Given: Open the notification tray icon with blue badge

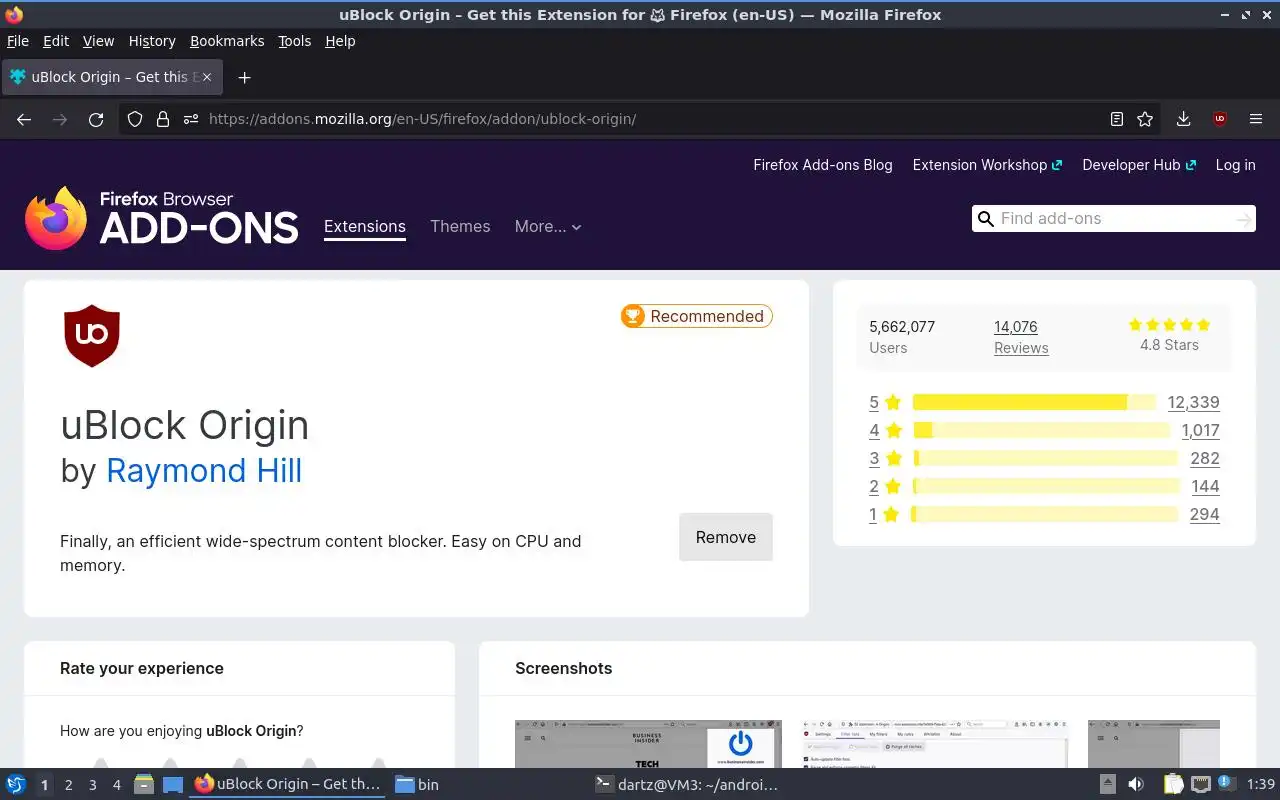Looking at the screenshot, I should tap(1228, 785).
